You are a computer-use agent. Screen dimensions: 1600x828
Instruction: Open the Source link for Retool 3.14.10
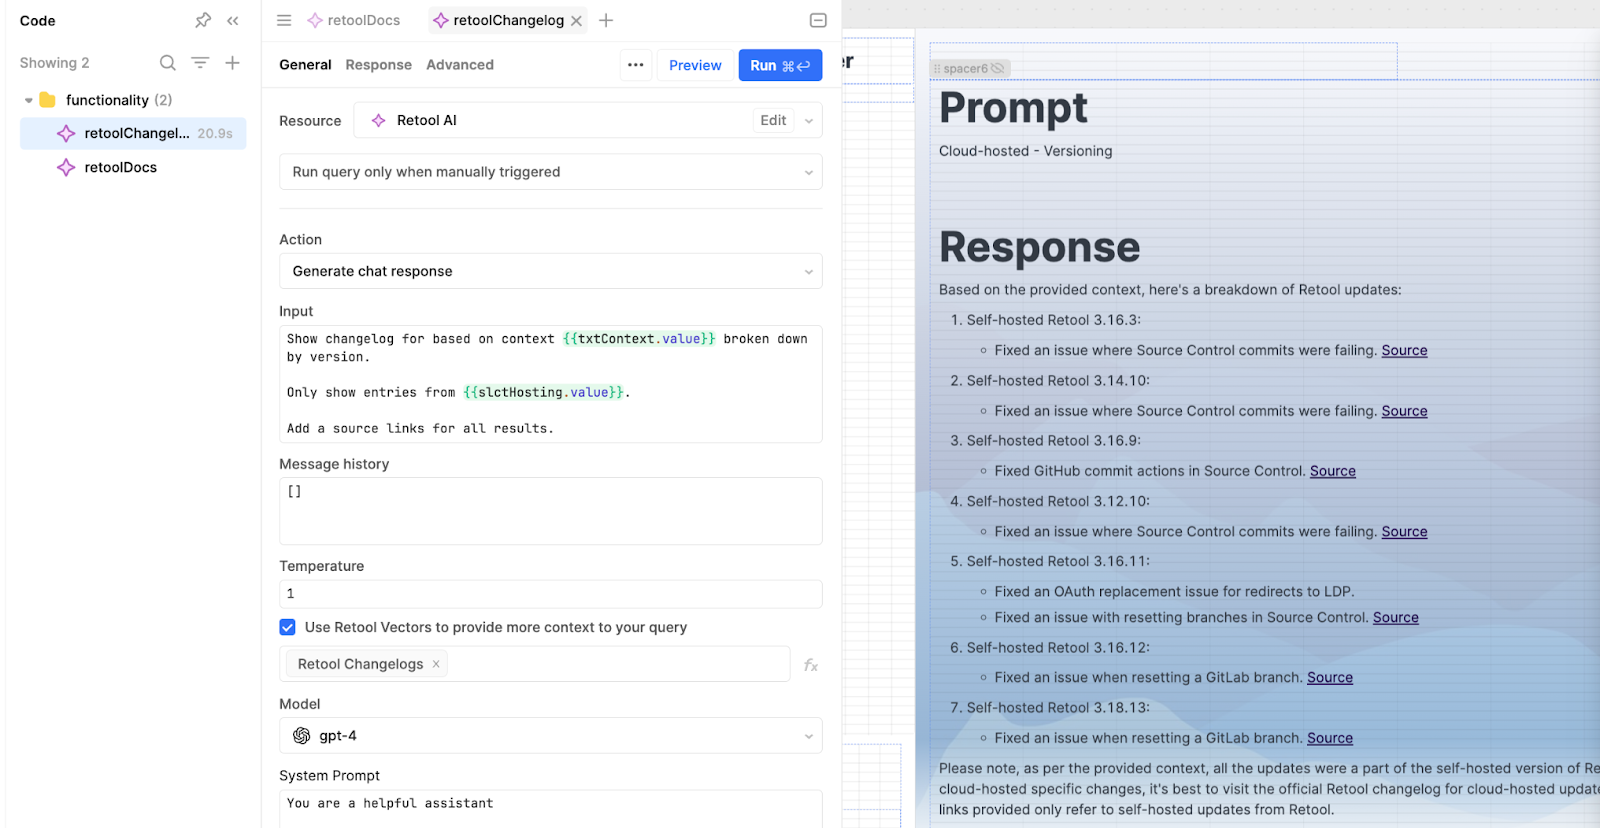coord(1404,411)
